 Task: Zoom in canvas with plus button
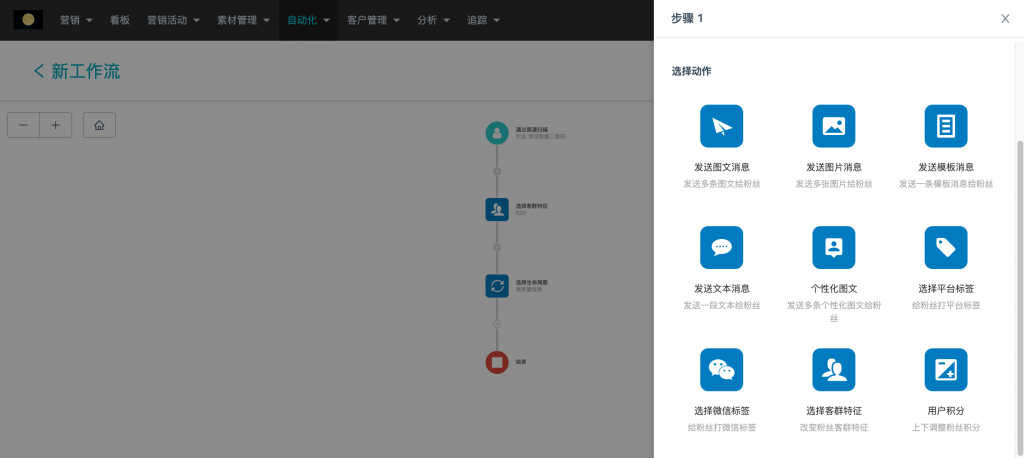pyautogui.click(x=55, y=125)
